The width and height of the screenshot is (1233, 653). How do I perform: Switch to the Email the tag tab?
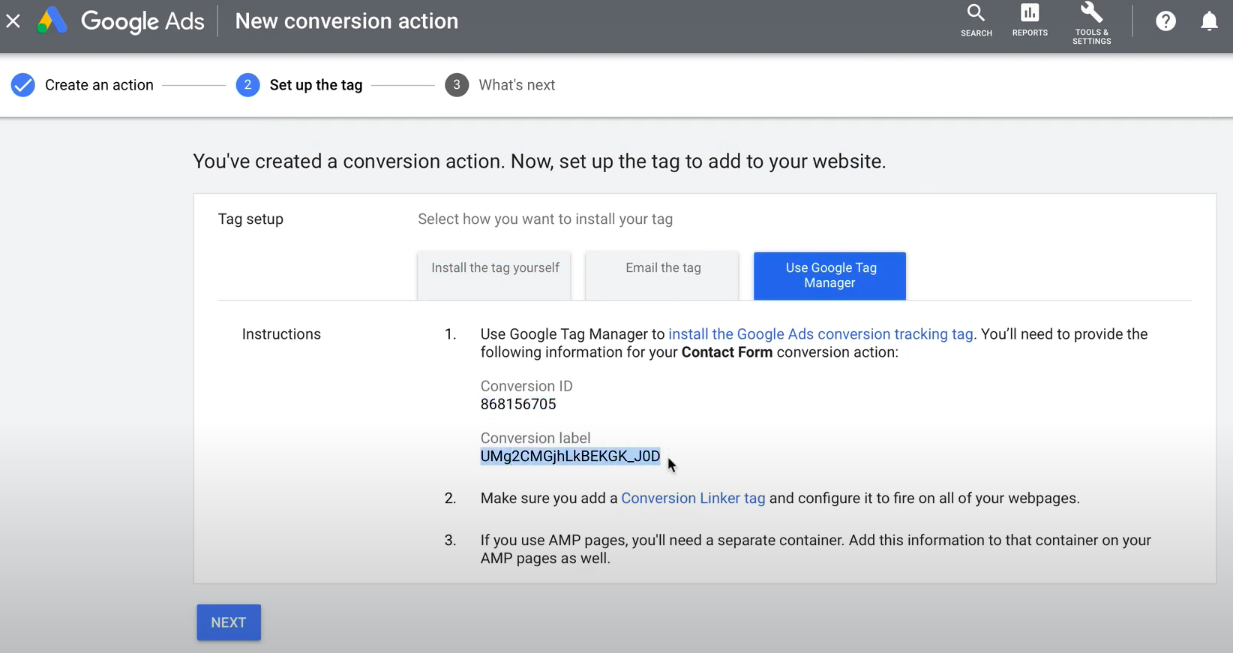(661, 267)
